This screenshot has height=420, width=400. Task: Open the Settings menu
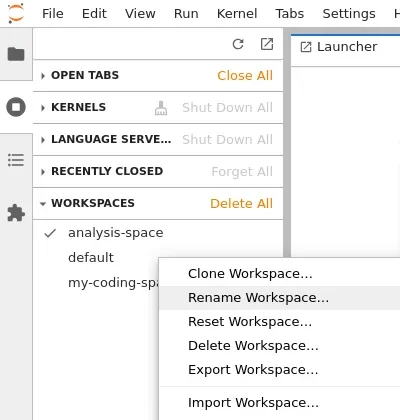(x=349, y=14)
